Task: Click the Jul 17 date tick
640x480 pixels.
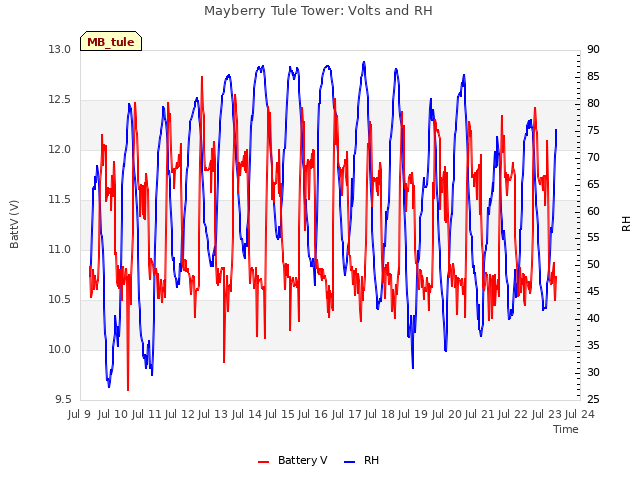Action: coord(346,414)
